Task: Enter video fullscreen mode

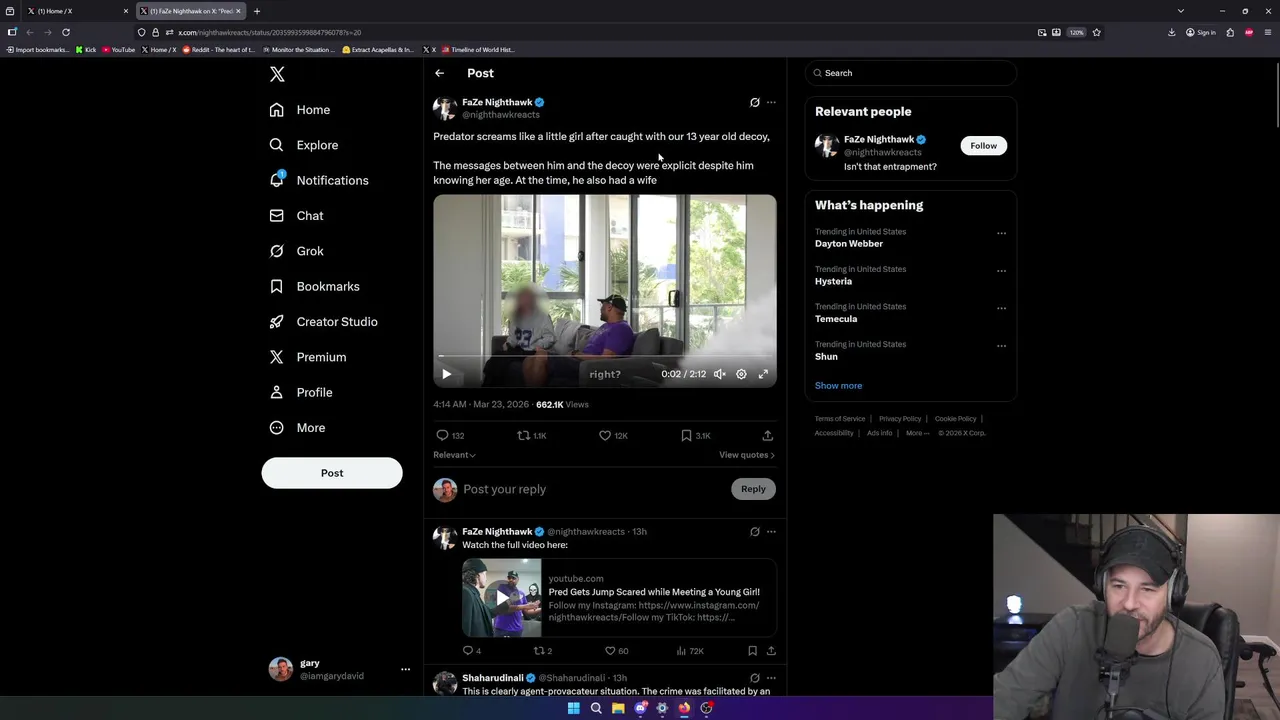Action: 763,374
